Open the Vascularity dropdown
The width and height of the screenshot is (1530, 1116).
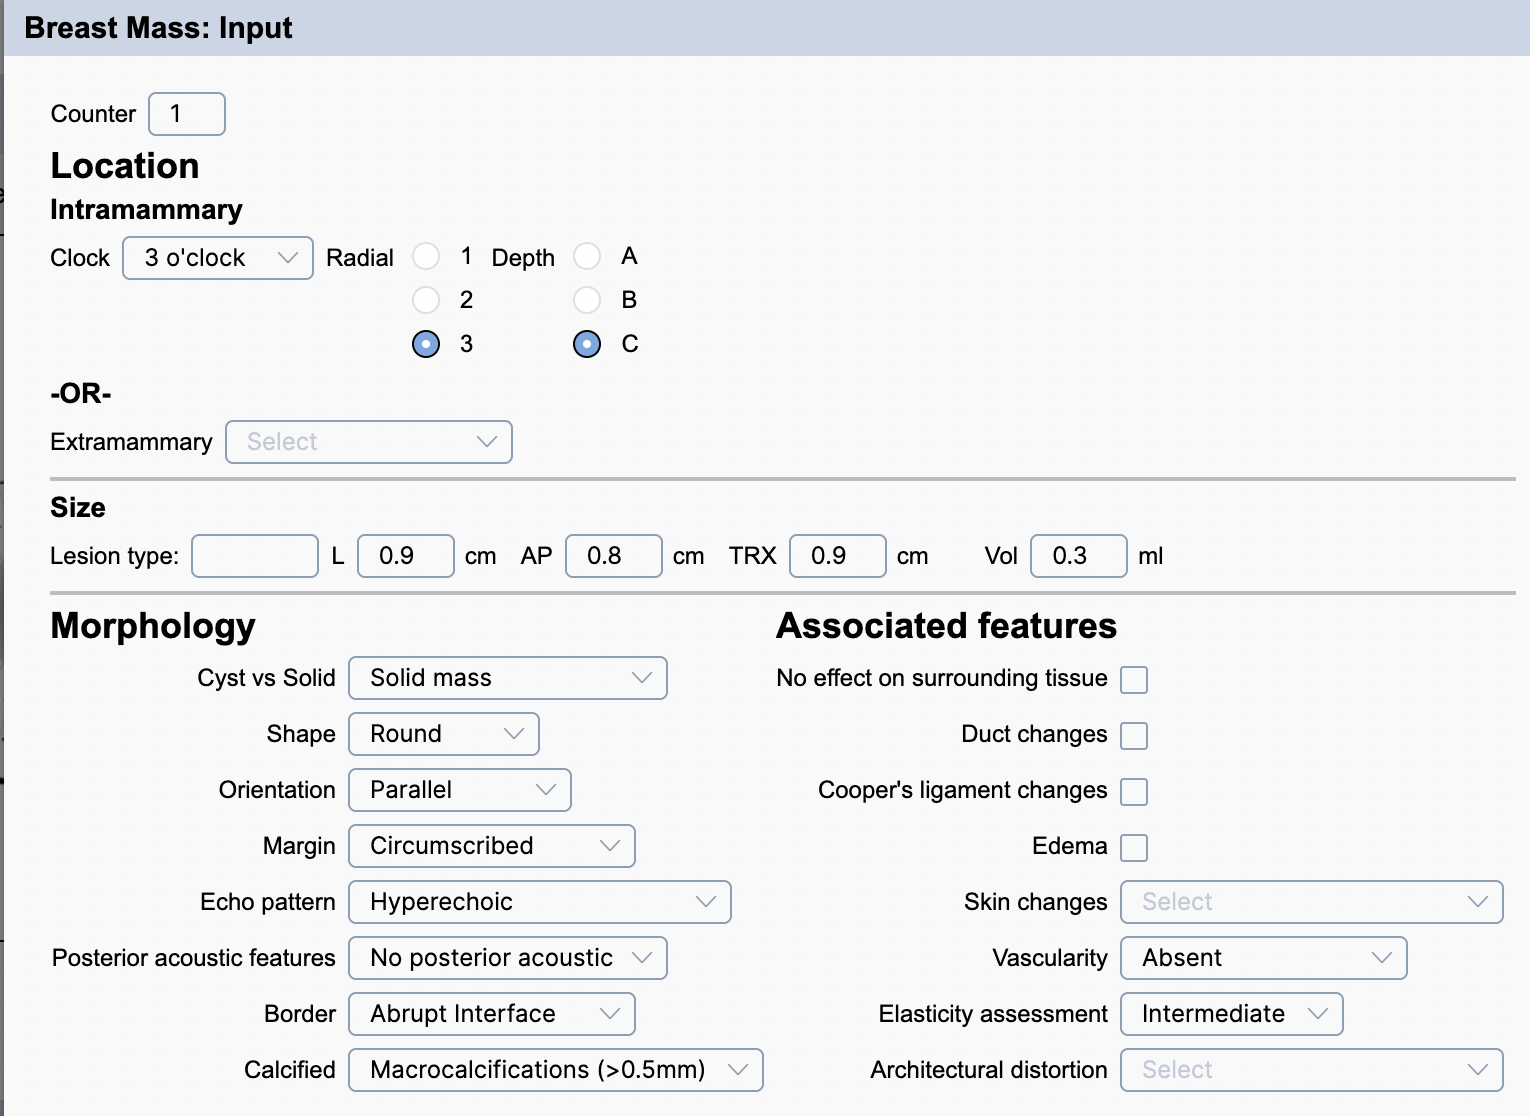(x=1263, y=958)
